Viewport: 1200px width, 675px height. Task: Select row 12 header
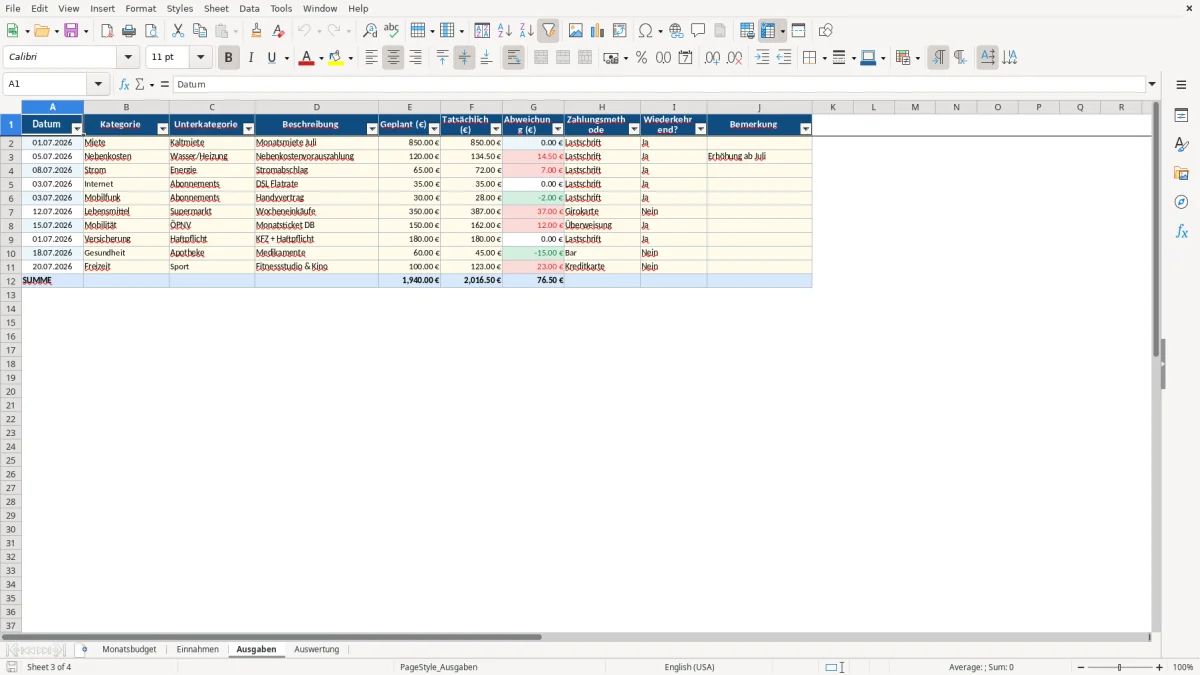11,281
